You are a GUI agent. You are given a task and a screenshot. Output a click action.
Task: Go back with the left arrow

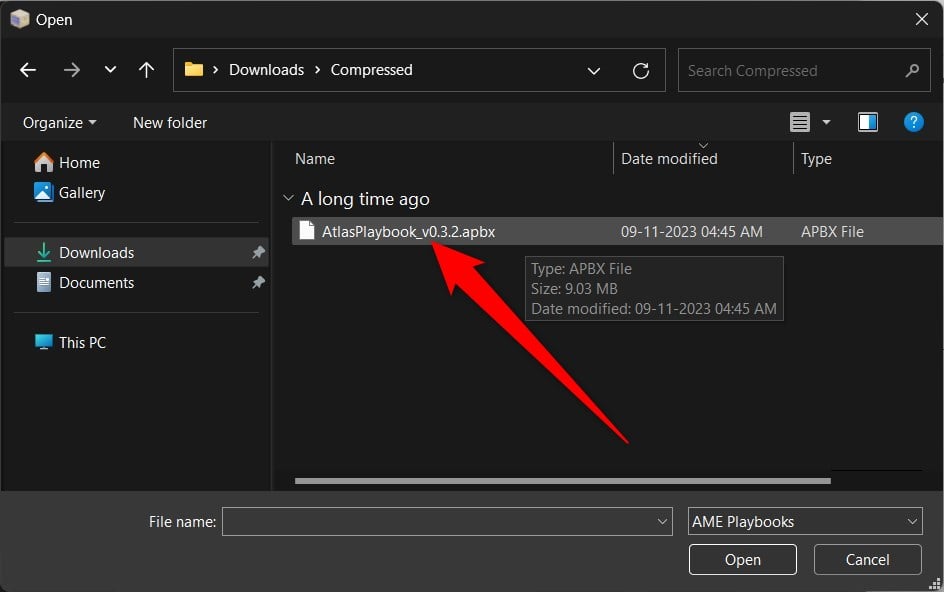click(x=28, y=70)
